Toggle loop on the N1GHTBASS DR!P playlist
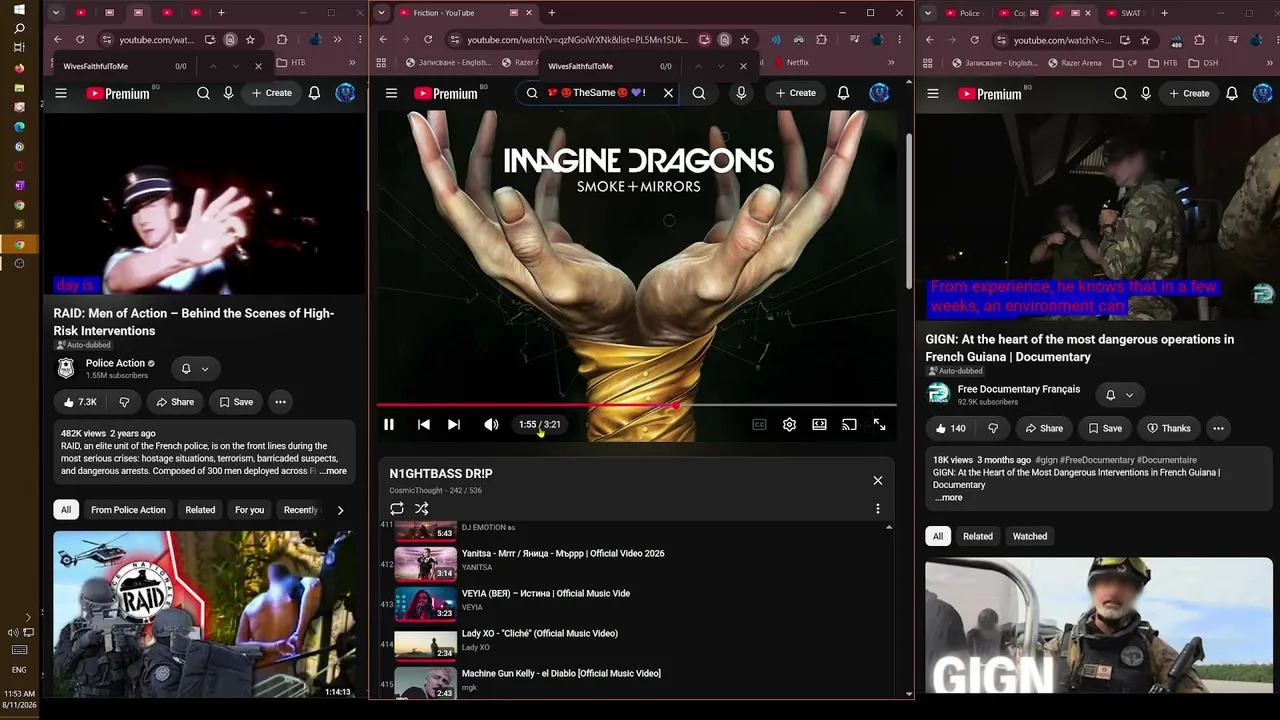The image size is (1280, 720). pos(397,509)
